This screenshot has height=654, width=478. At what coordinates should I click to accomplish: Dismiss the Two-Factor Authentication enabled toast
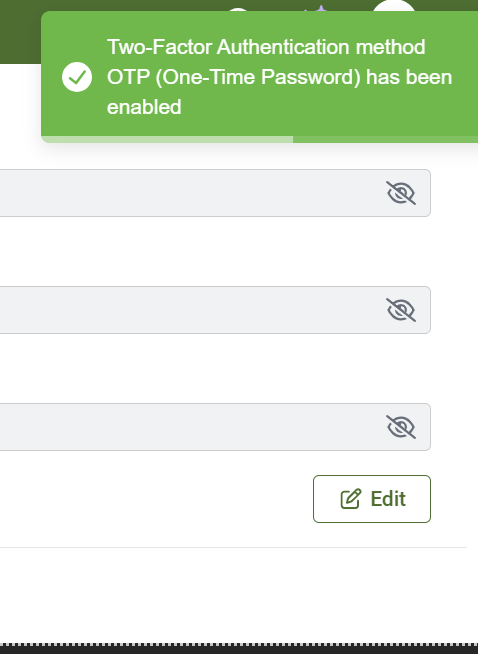[x=259, y=77]
